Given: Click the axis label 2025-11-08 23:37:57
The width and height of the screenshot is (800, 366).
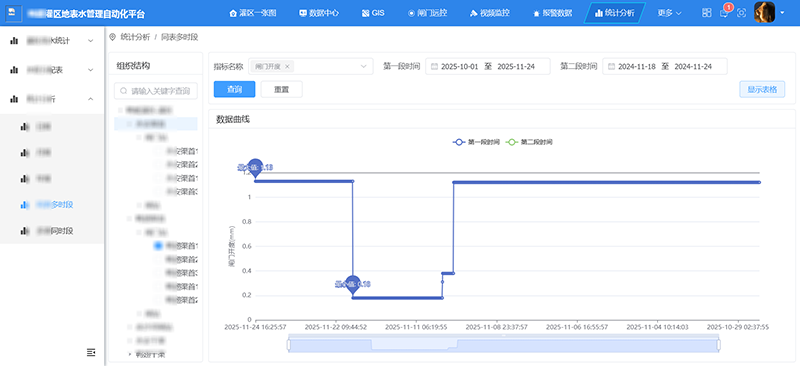Looking at the screenshot, I should 497,327.
